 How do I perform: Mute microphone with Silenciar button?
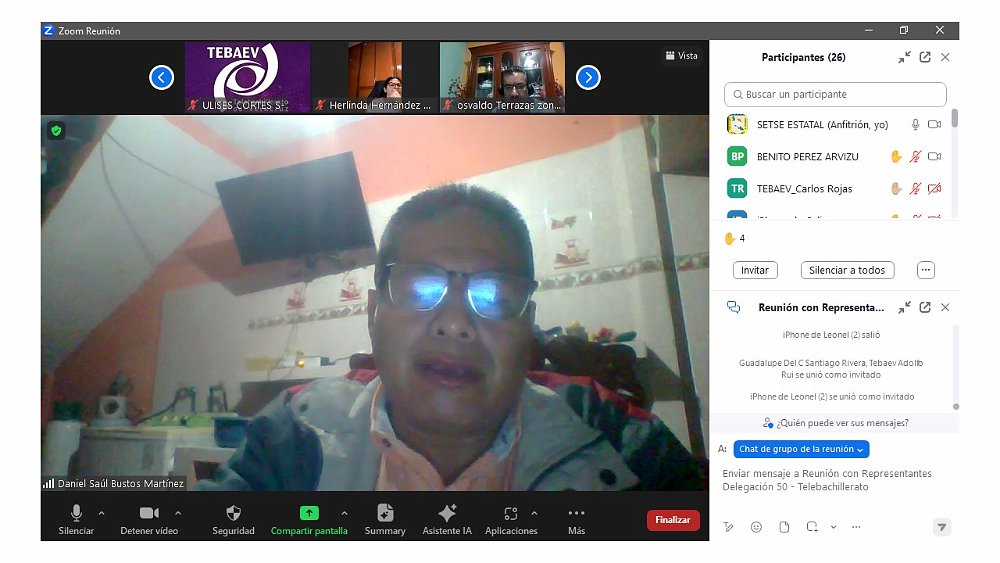point(76,513)
